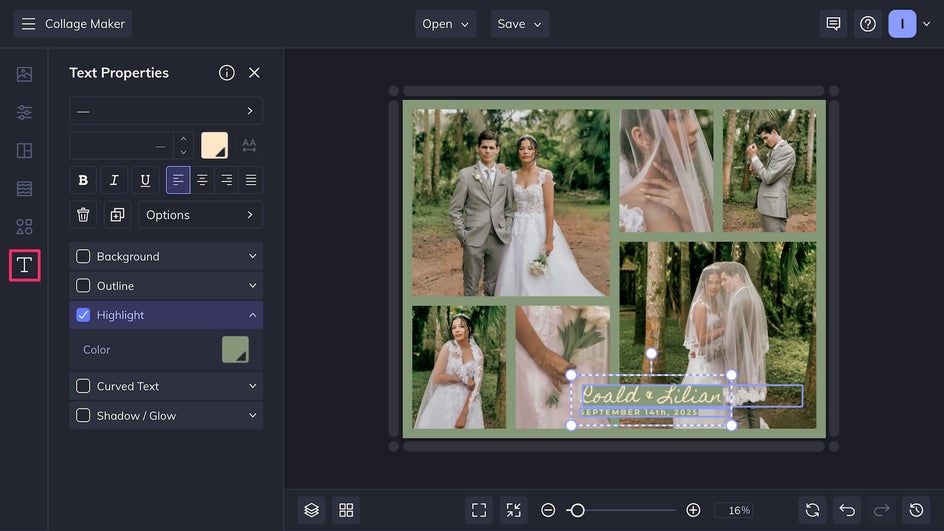Expand the account dropdown arrow
This screenshot has width=944, height=531.
pyautogui.click(x=927, y=24)
